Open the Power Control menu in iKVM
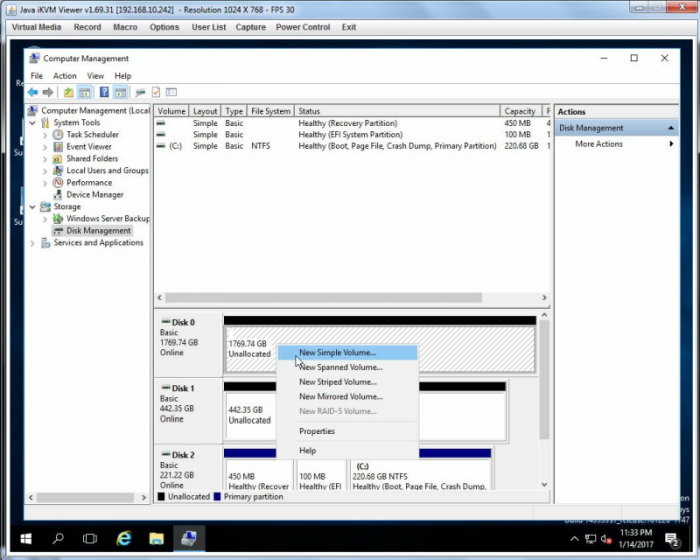 [303, 27]
